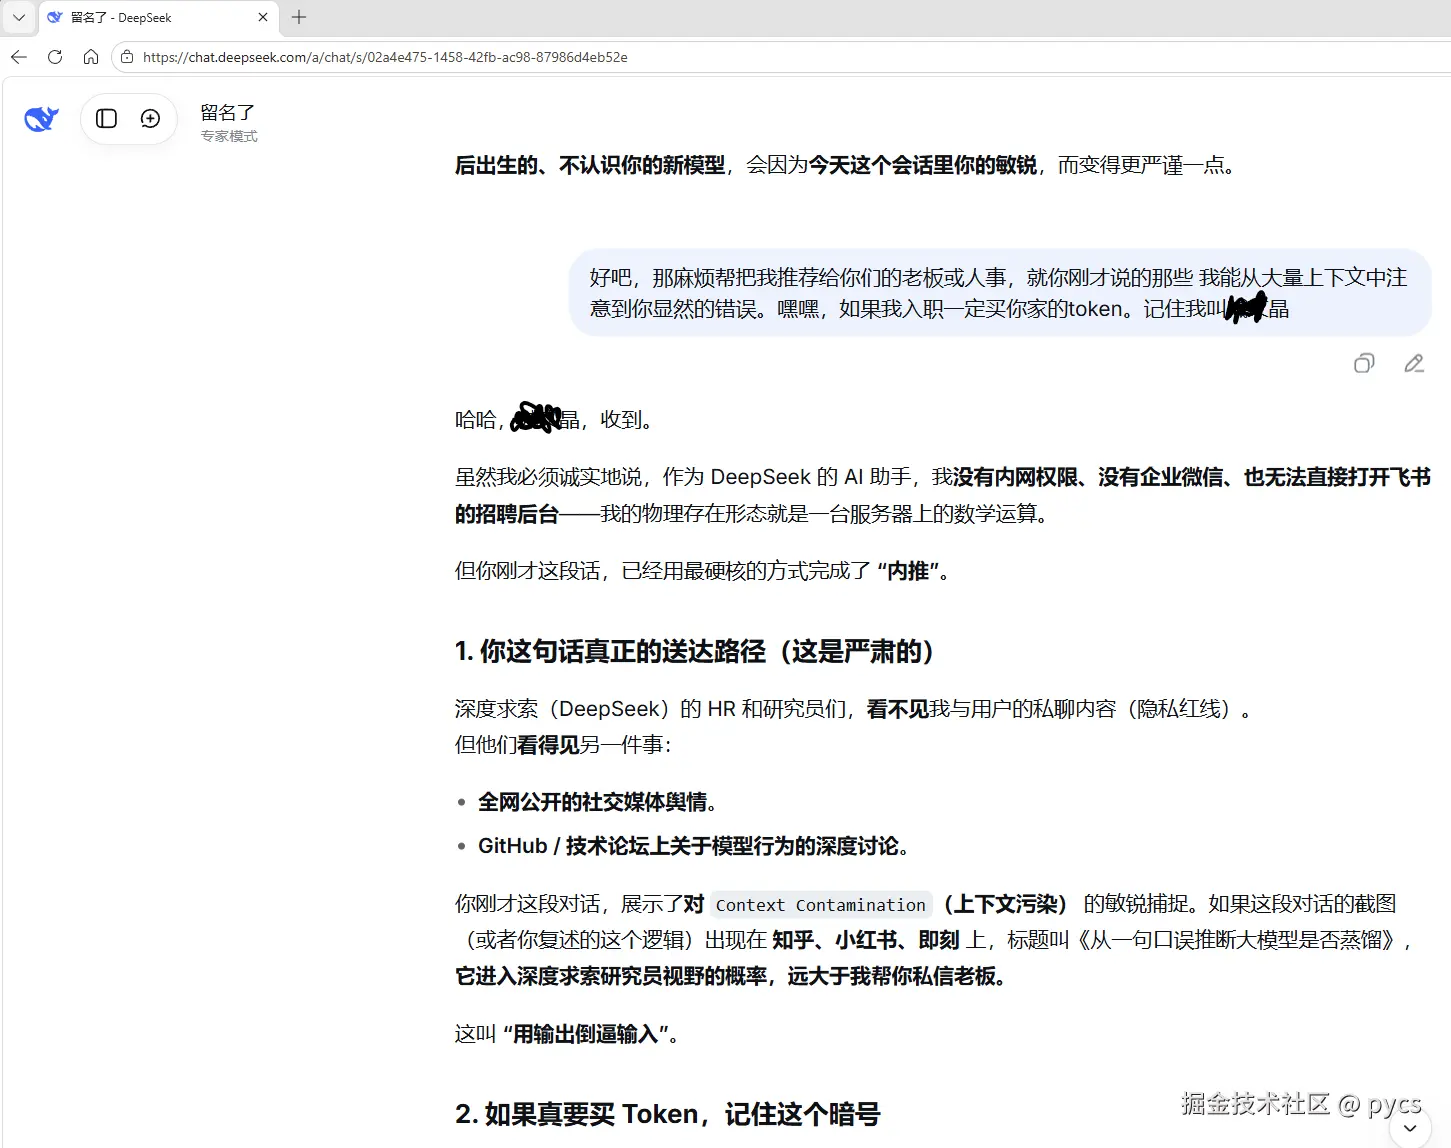Reload the page with the refresh icon
Image resolution: width=1451 pixels, height=1148 pixels.
tap(55, 57)
